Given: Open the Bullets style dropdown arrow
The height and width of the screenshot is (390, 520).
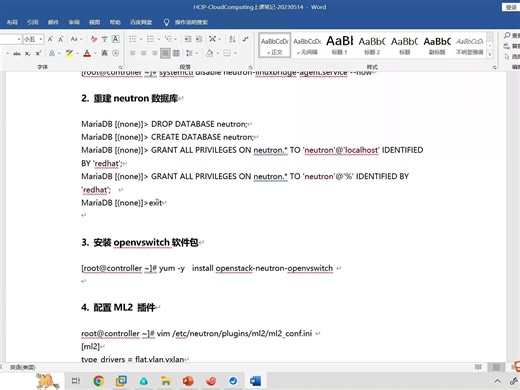Looking at the screenshot, I should 141,39.
